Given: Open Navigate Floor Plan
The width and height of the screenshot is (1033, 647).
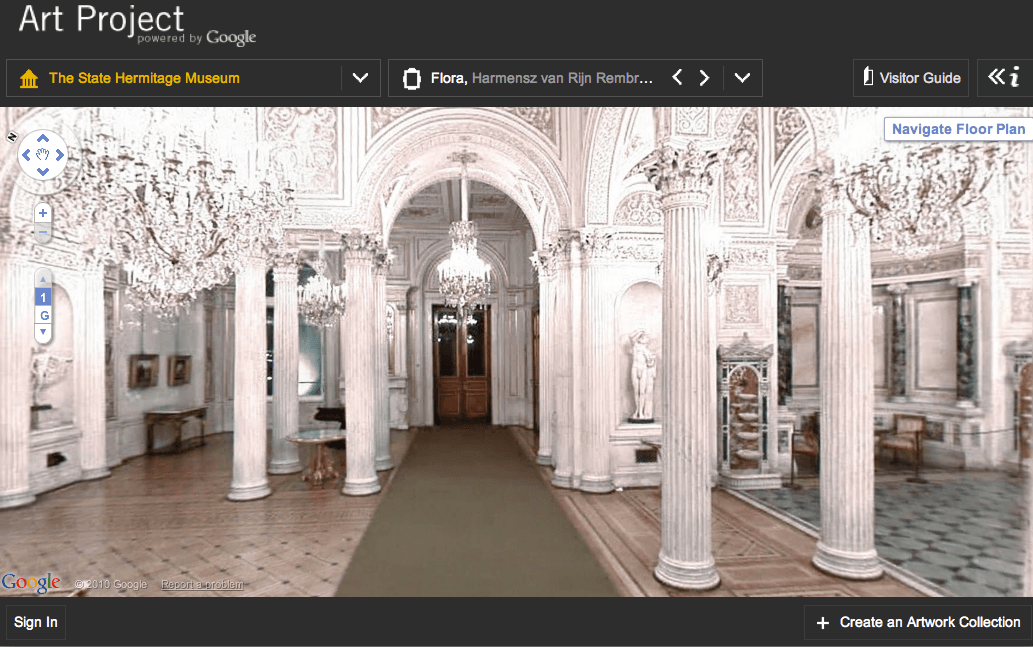Looking at the screenshot, I should point(958,129).
